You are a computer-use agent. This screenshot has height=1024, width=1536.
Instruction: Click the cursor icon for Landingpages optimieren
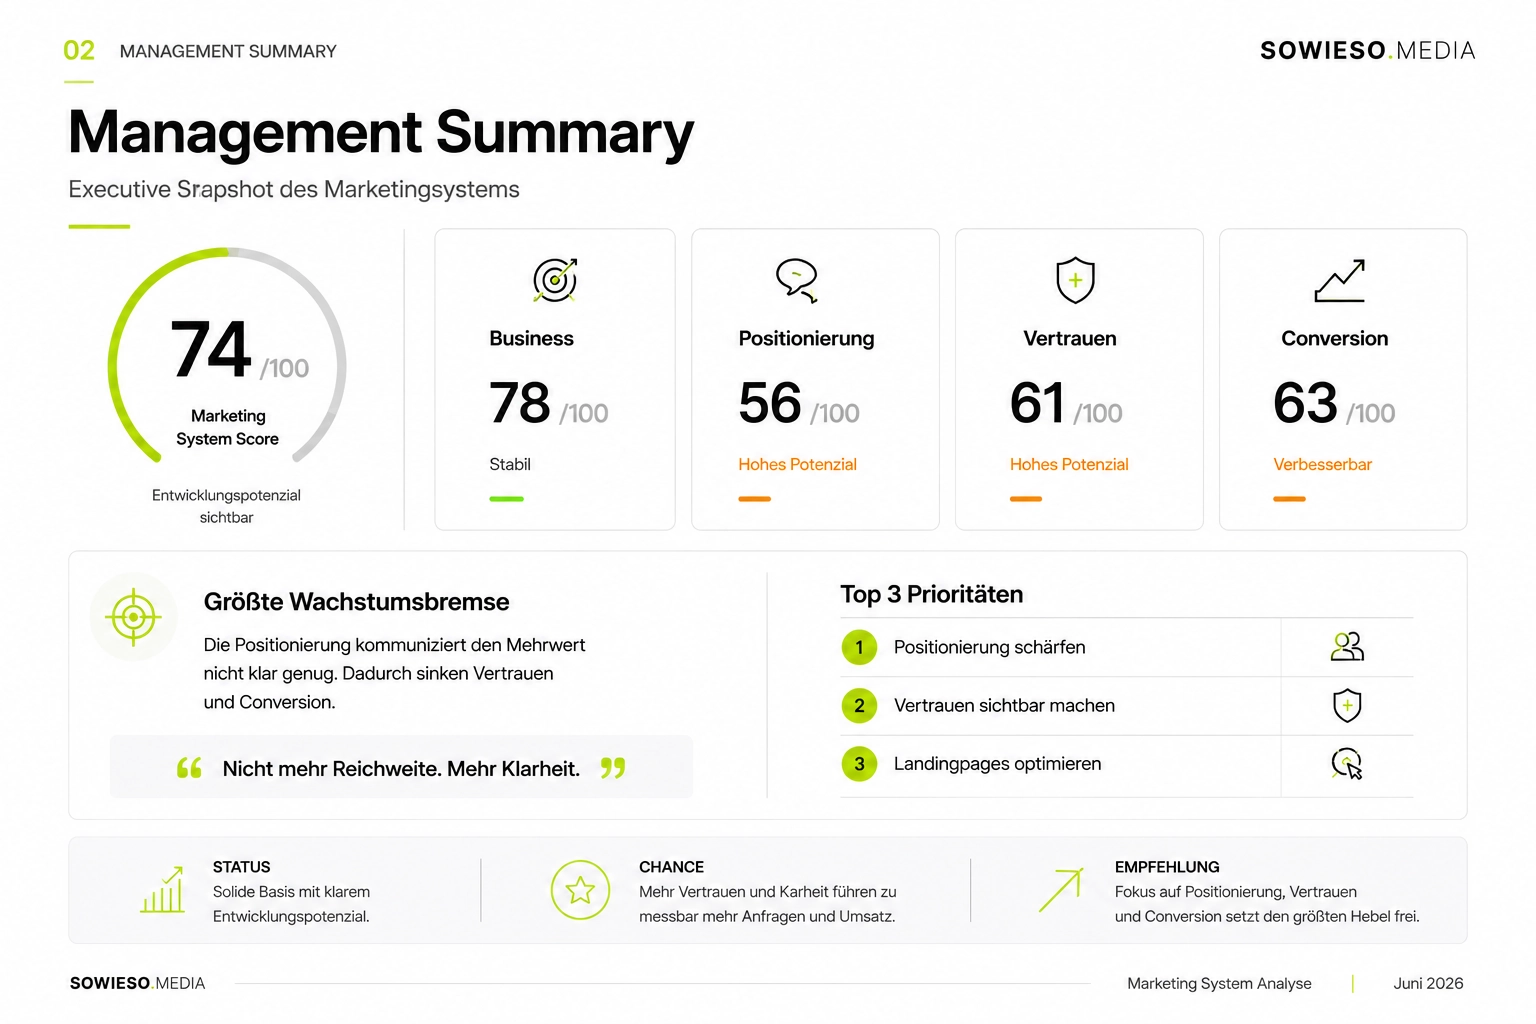(1347, 764)
